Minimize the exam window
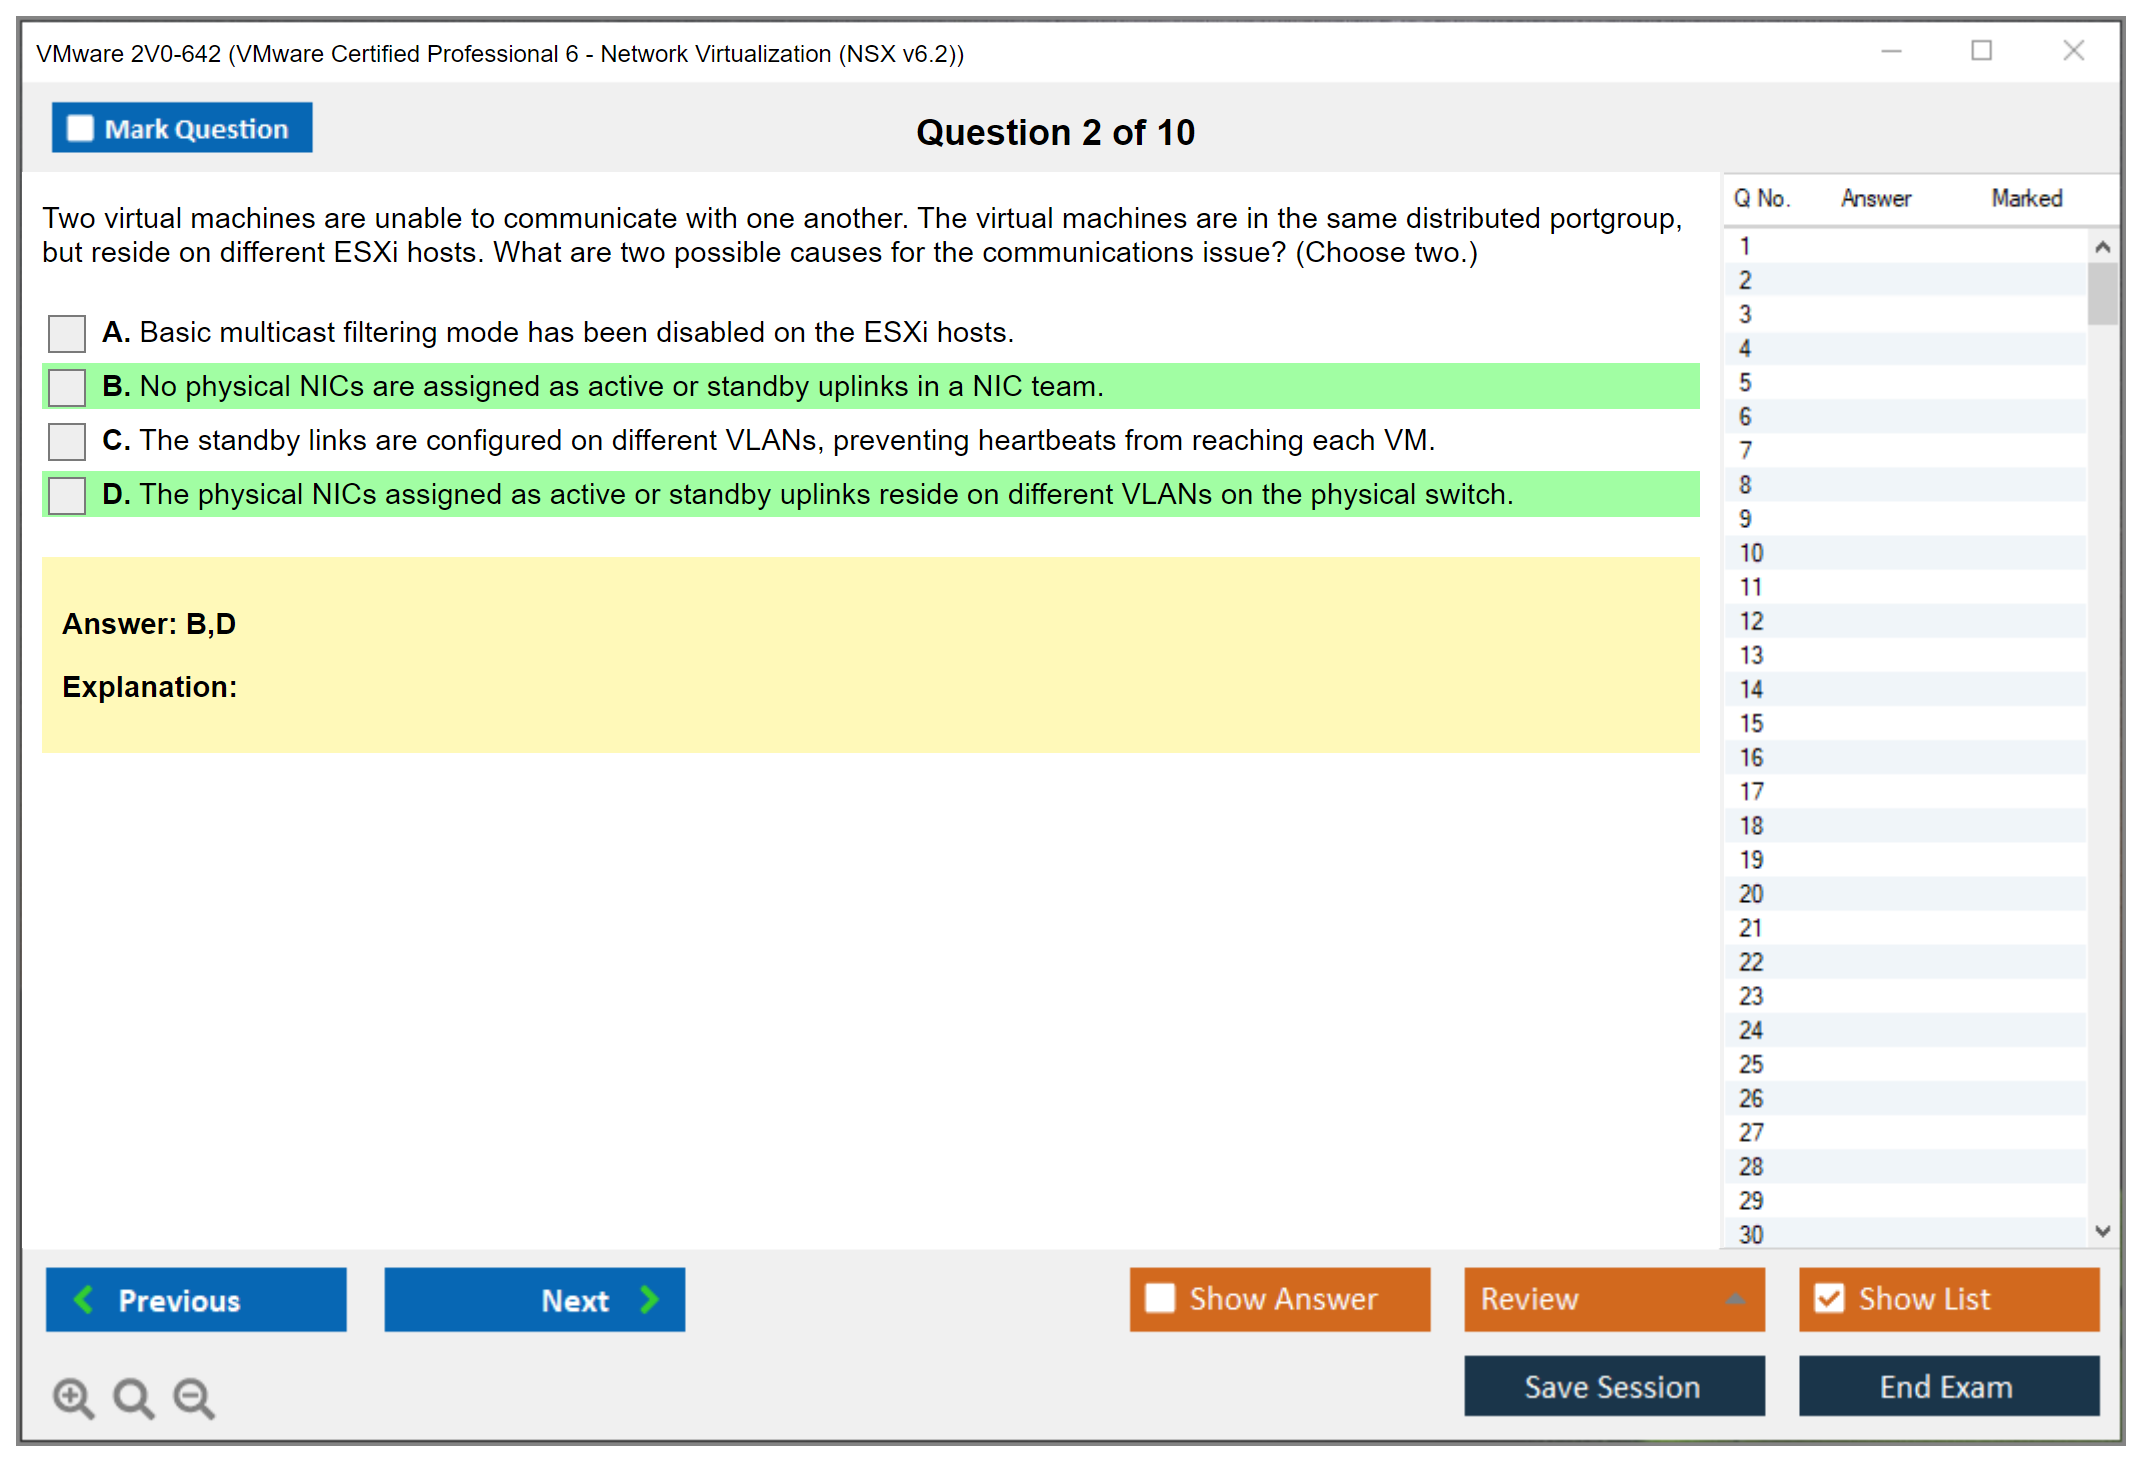Viewport: 2150px width, 1470px height. coord(1891,51)
